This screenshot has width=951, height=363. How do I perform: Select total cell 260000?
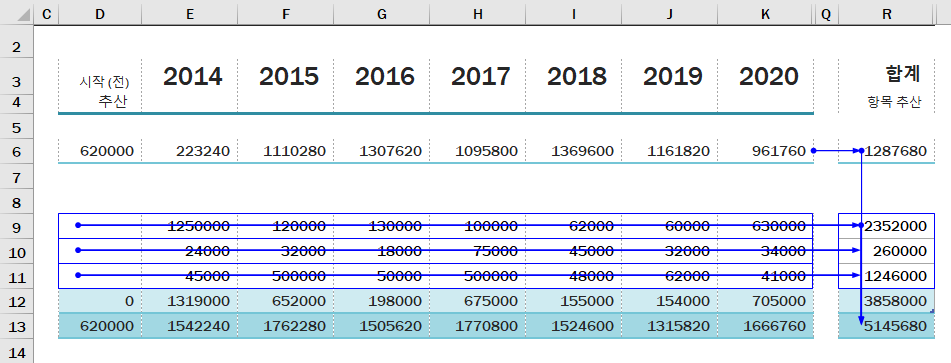click(x=887, y=251)
